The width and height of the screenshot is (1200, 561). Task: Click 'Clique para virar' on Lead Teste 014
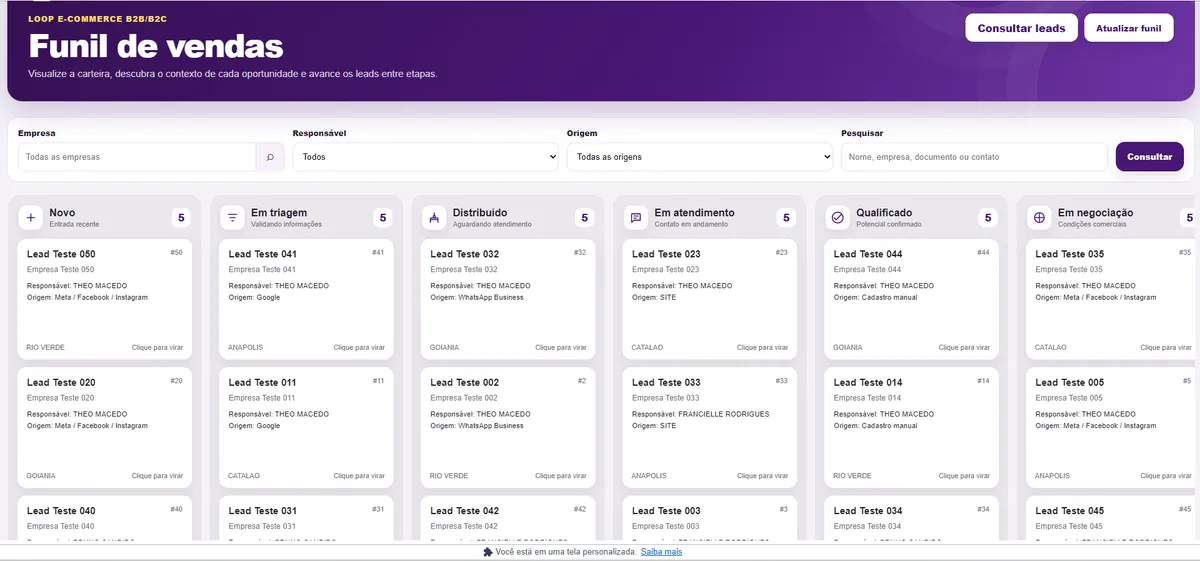click(x=964, y=476)
